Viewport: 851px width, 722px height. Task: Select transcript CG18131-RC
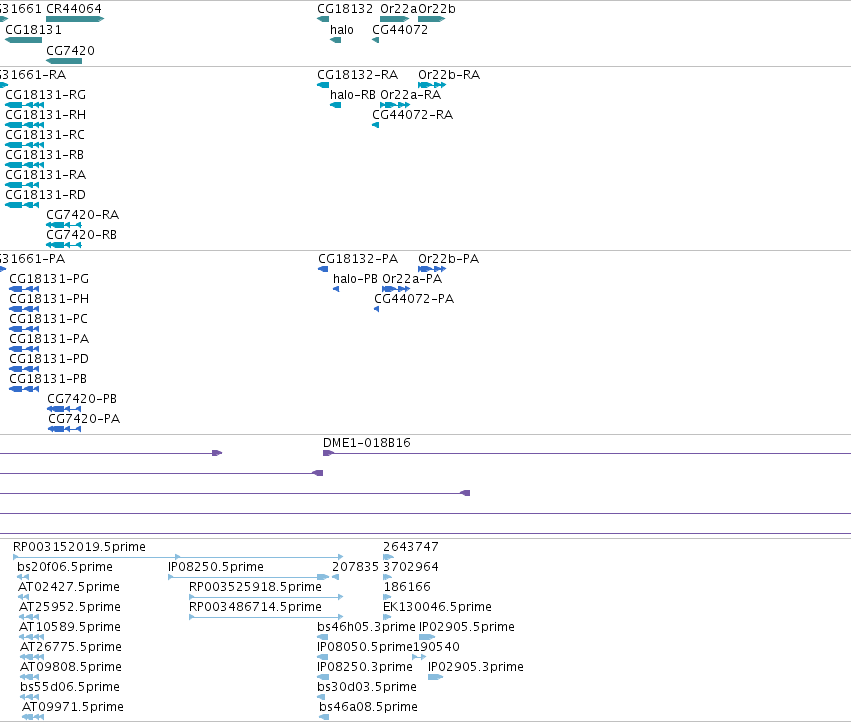(x=45, y=135)
